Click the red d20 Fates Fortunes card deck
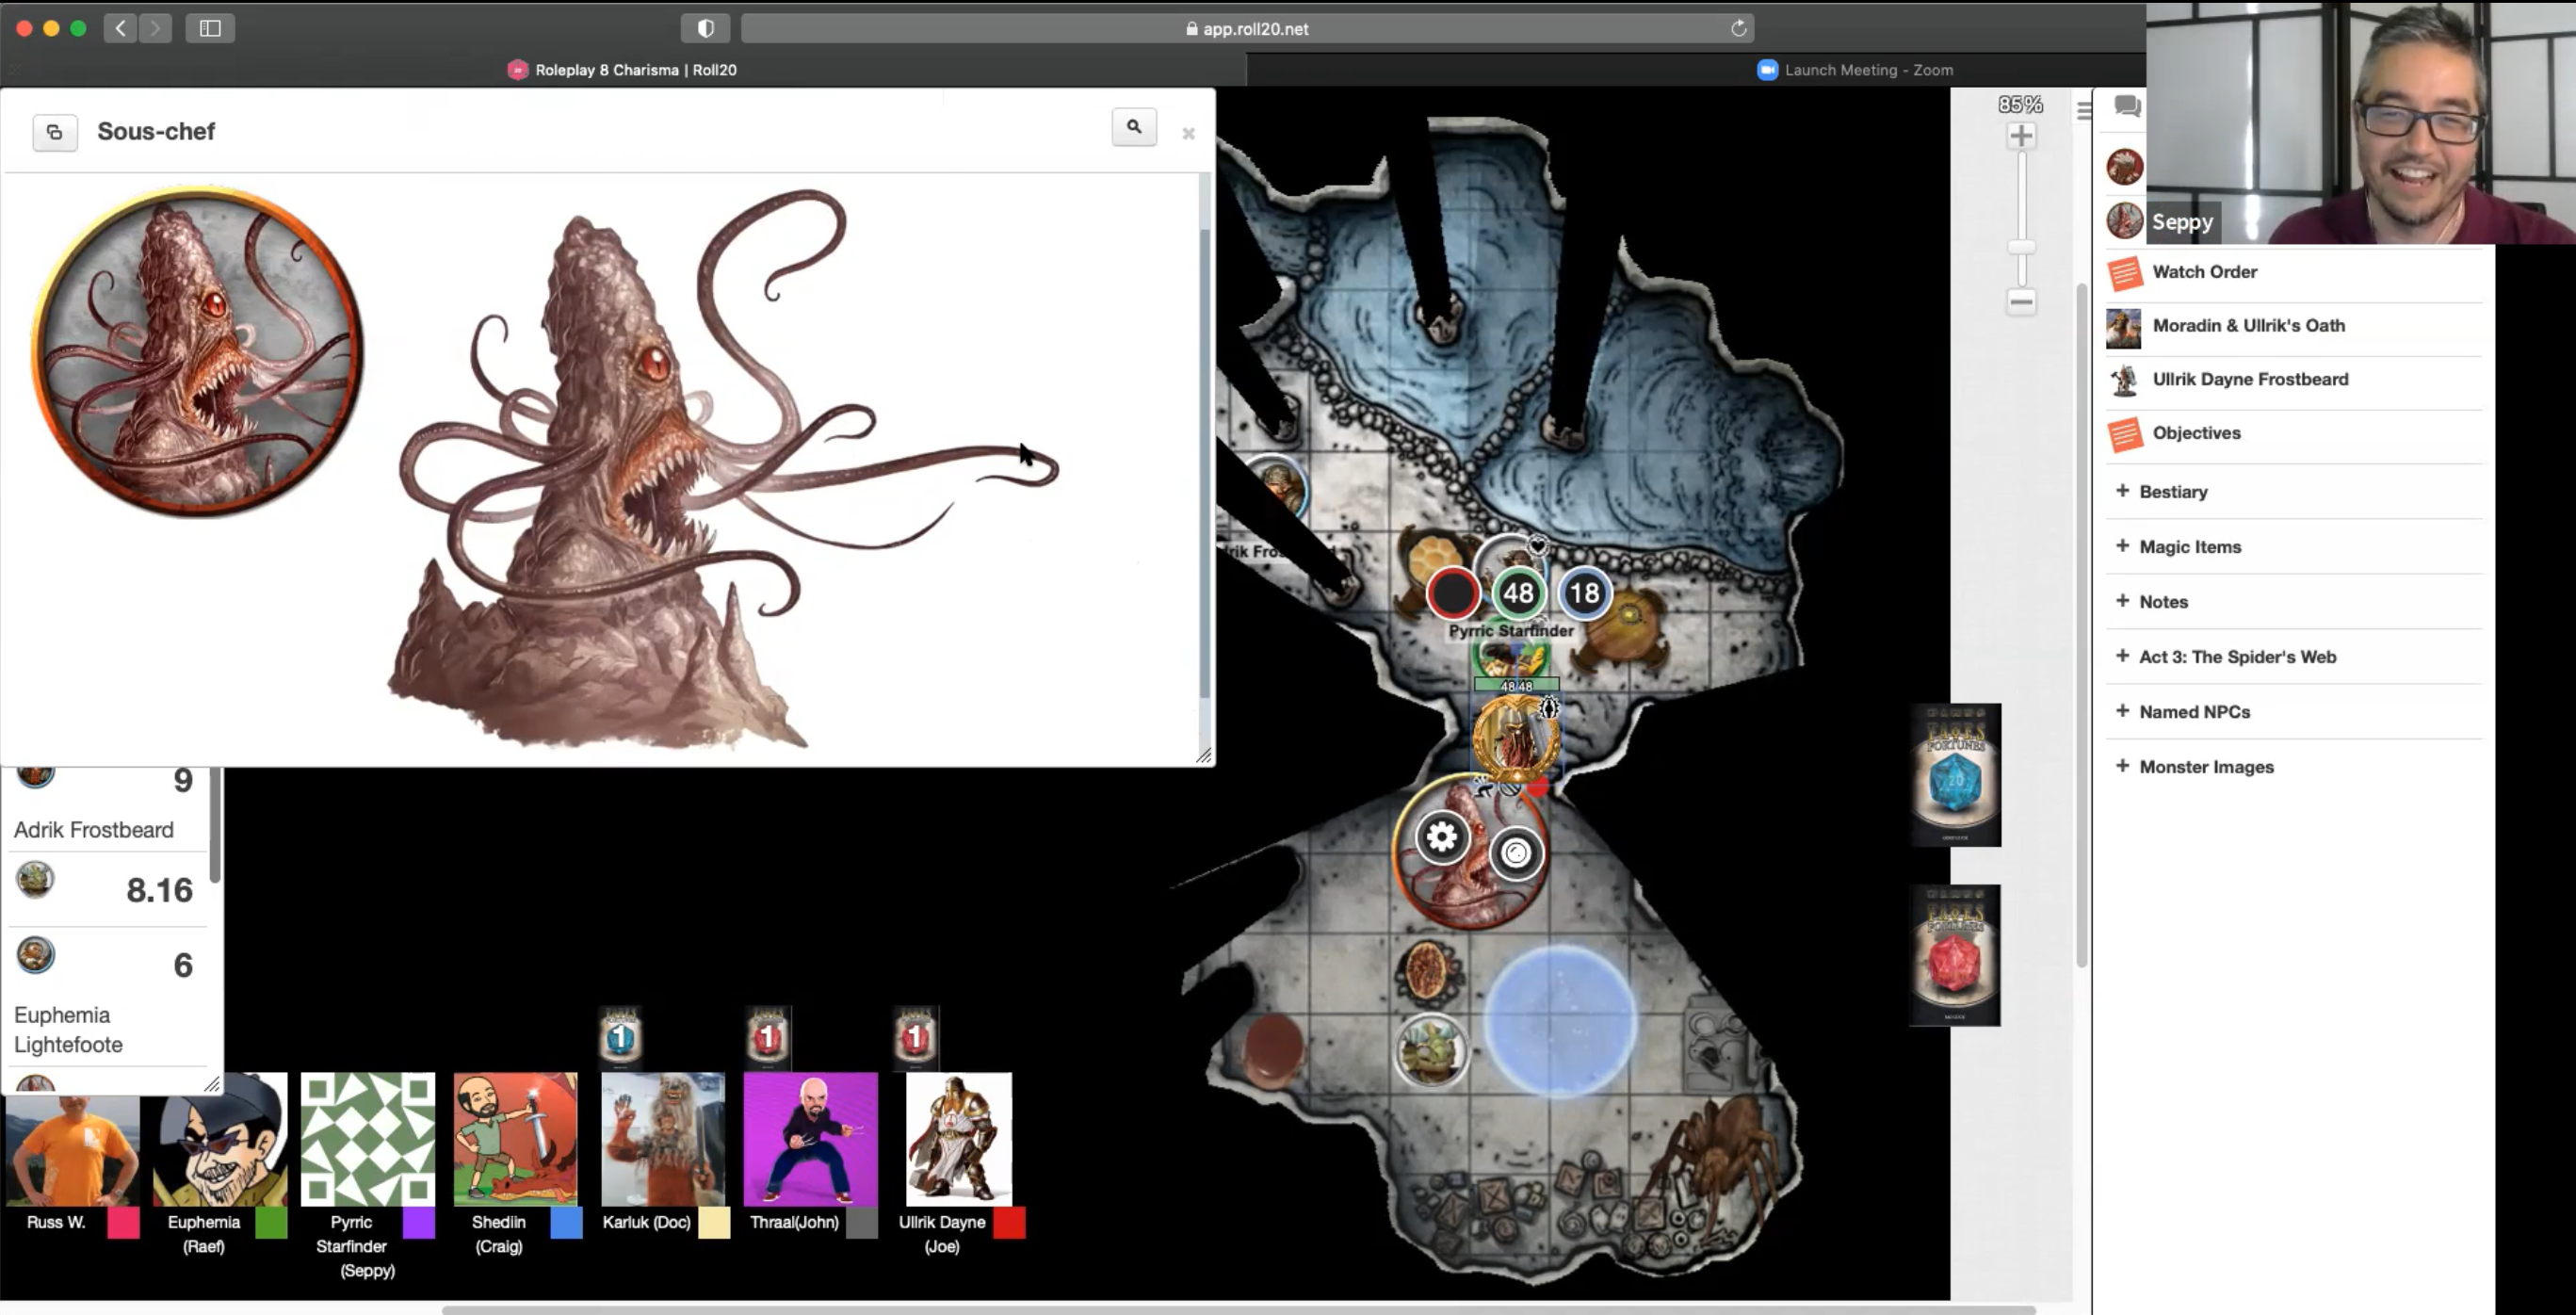 click(1955, 955)
